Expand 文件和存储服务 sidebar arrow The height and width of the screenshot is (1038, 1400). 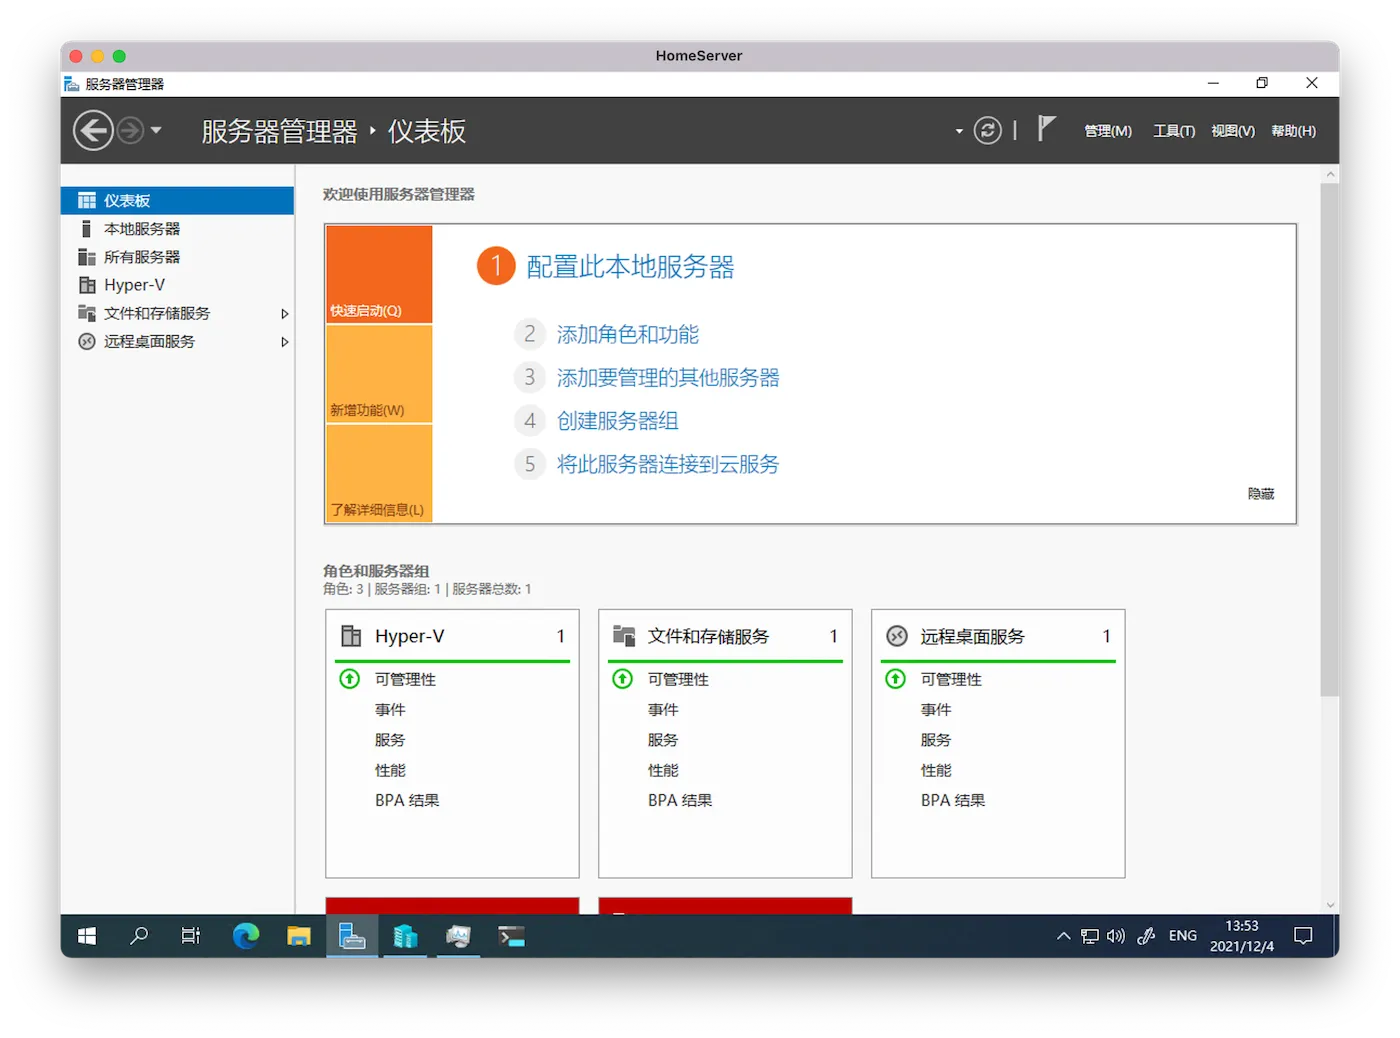(285, 314)
